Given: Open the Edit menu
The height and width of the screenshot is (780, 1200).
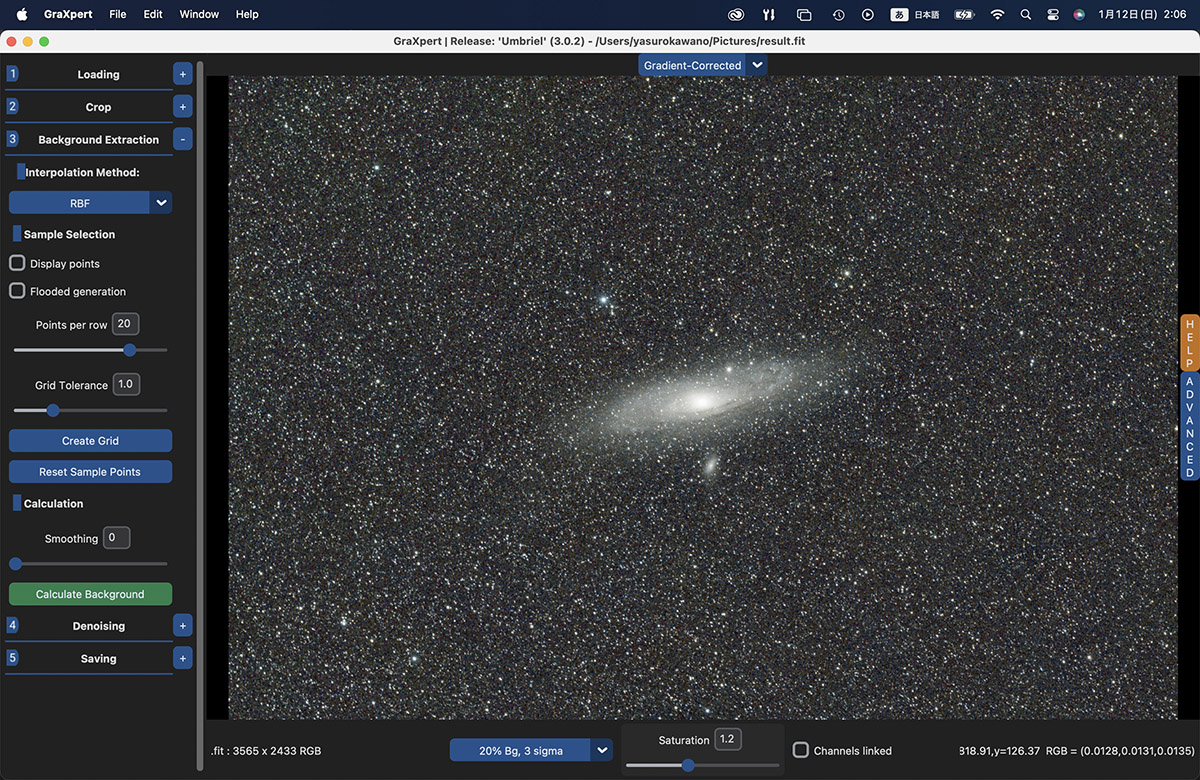Looking at the screenshot, I should click(x=152, y=14).
